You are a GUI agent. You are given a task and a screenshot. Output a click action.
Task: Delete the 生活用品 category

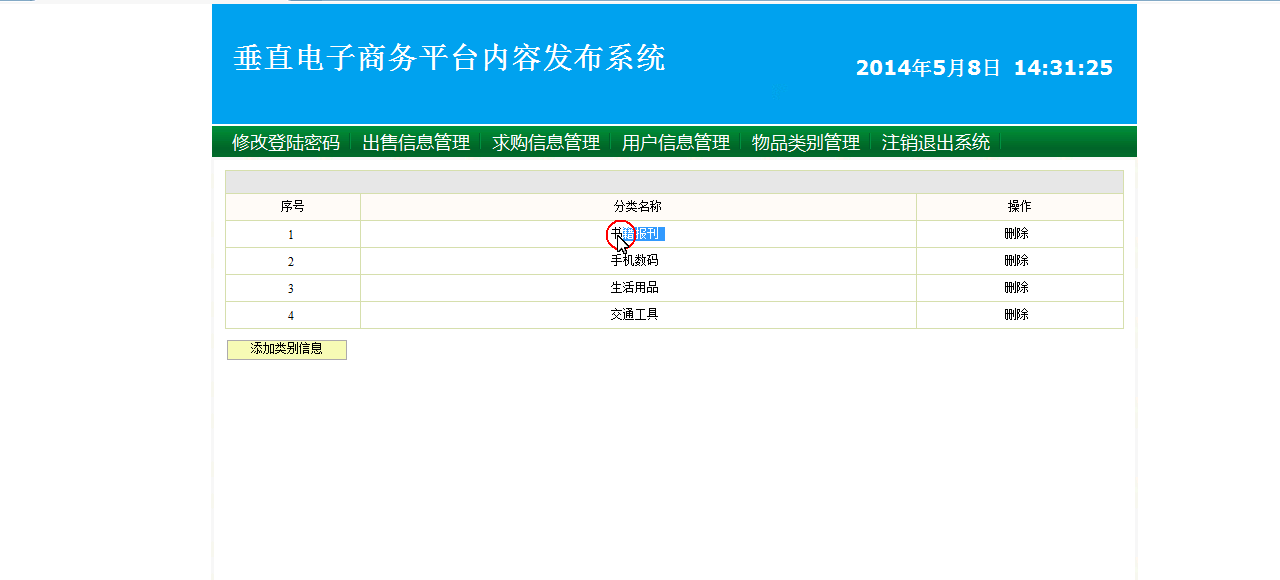(x=1016, y=288)
